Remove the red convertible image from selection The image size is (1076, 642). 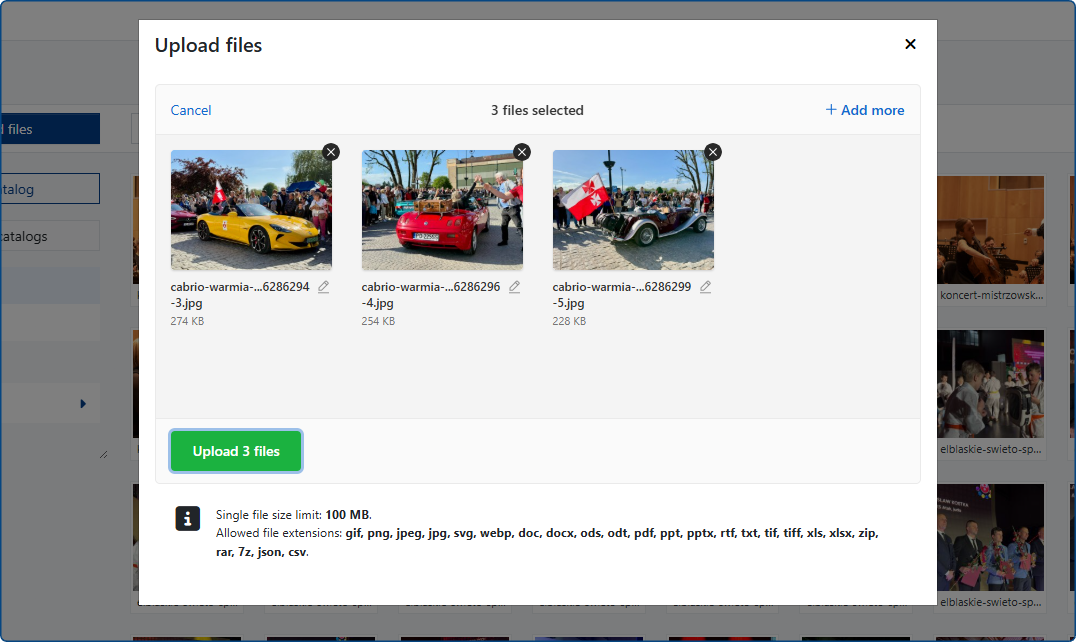tap(522, 152)
